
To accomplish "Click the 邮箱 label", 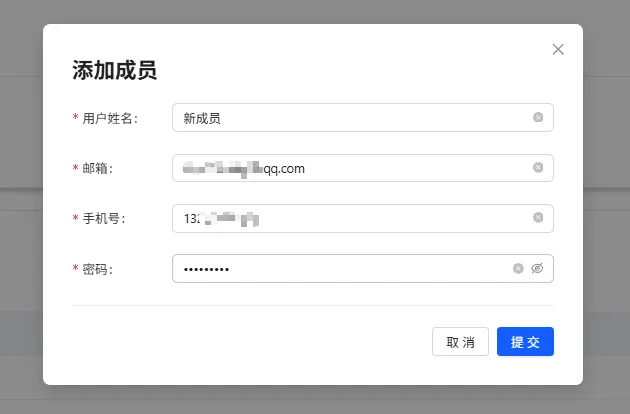I will tap(98, 168).
